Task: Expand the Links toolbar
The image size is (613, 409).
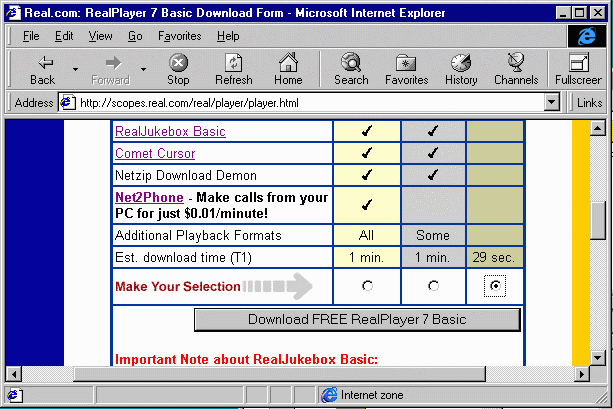Action: coord(589,103)
